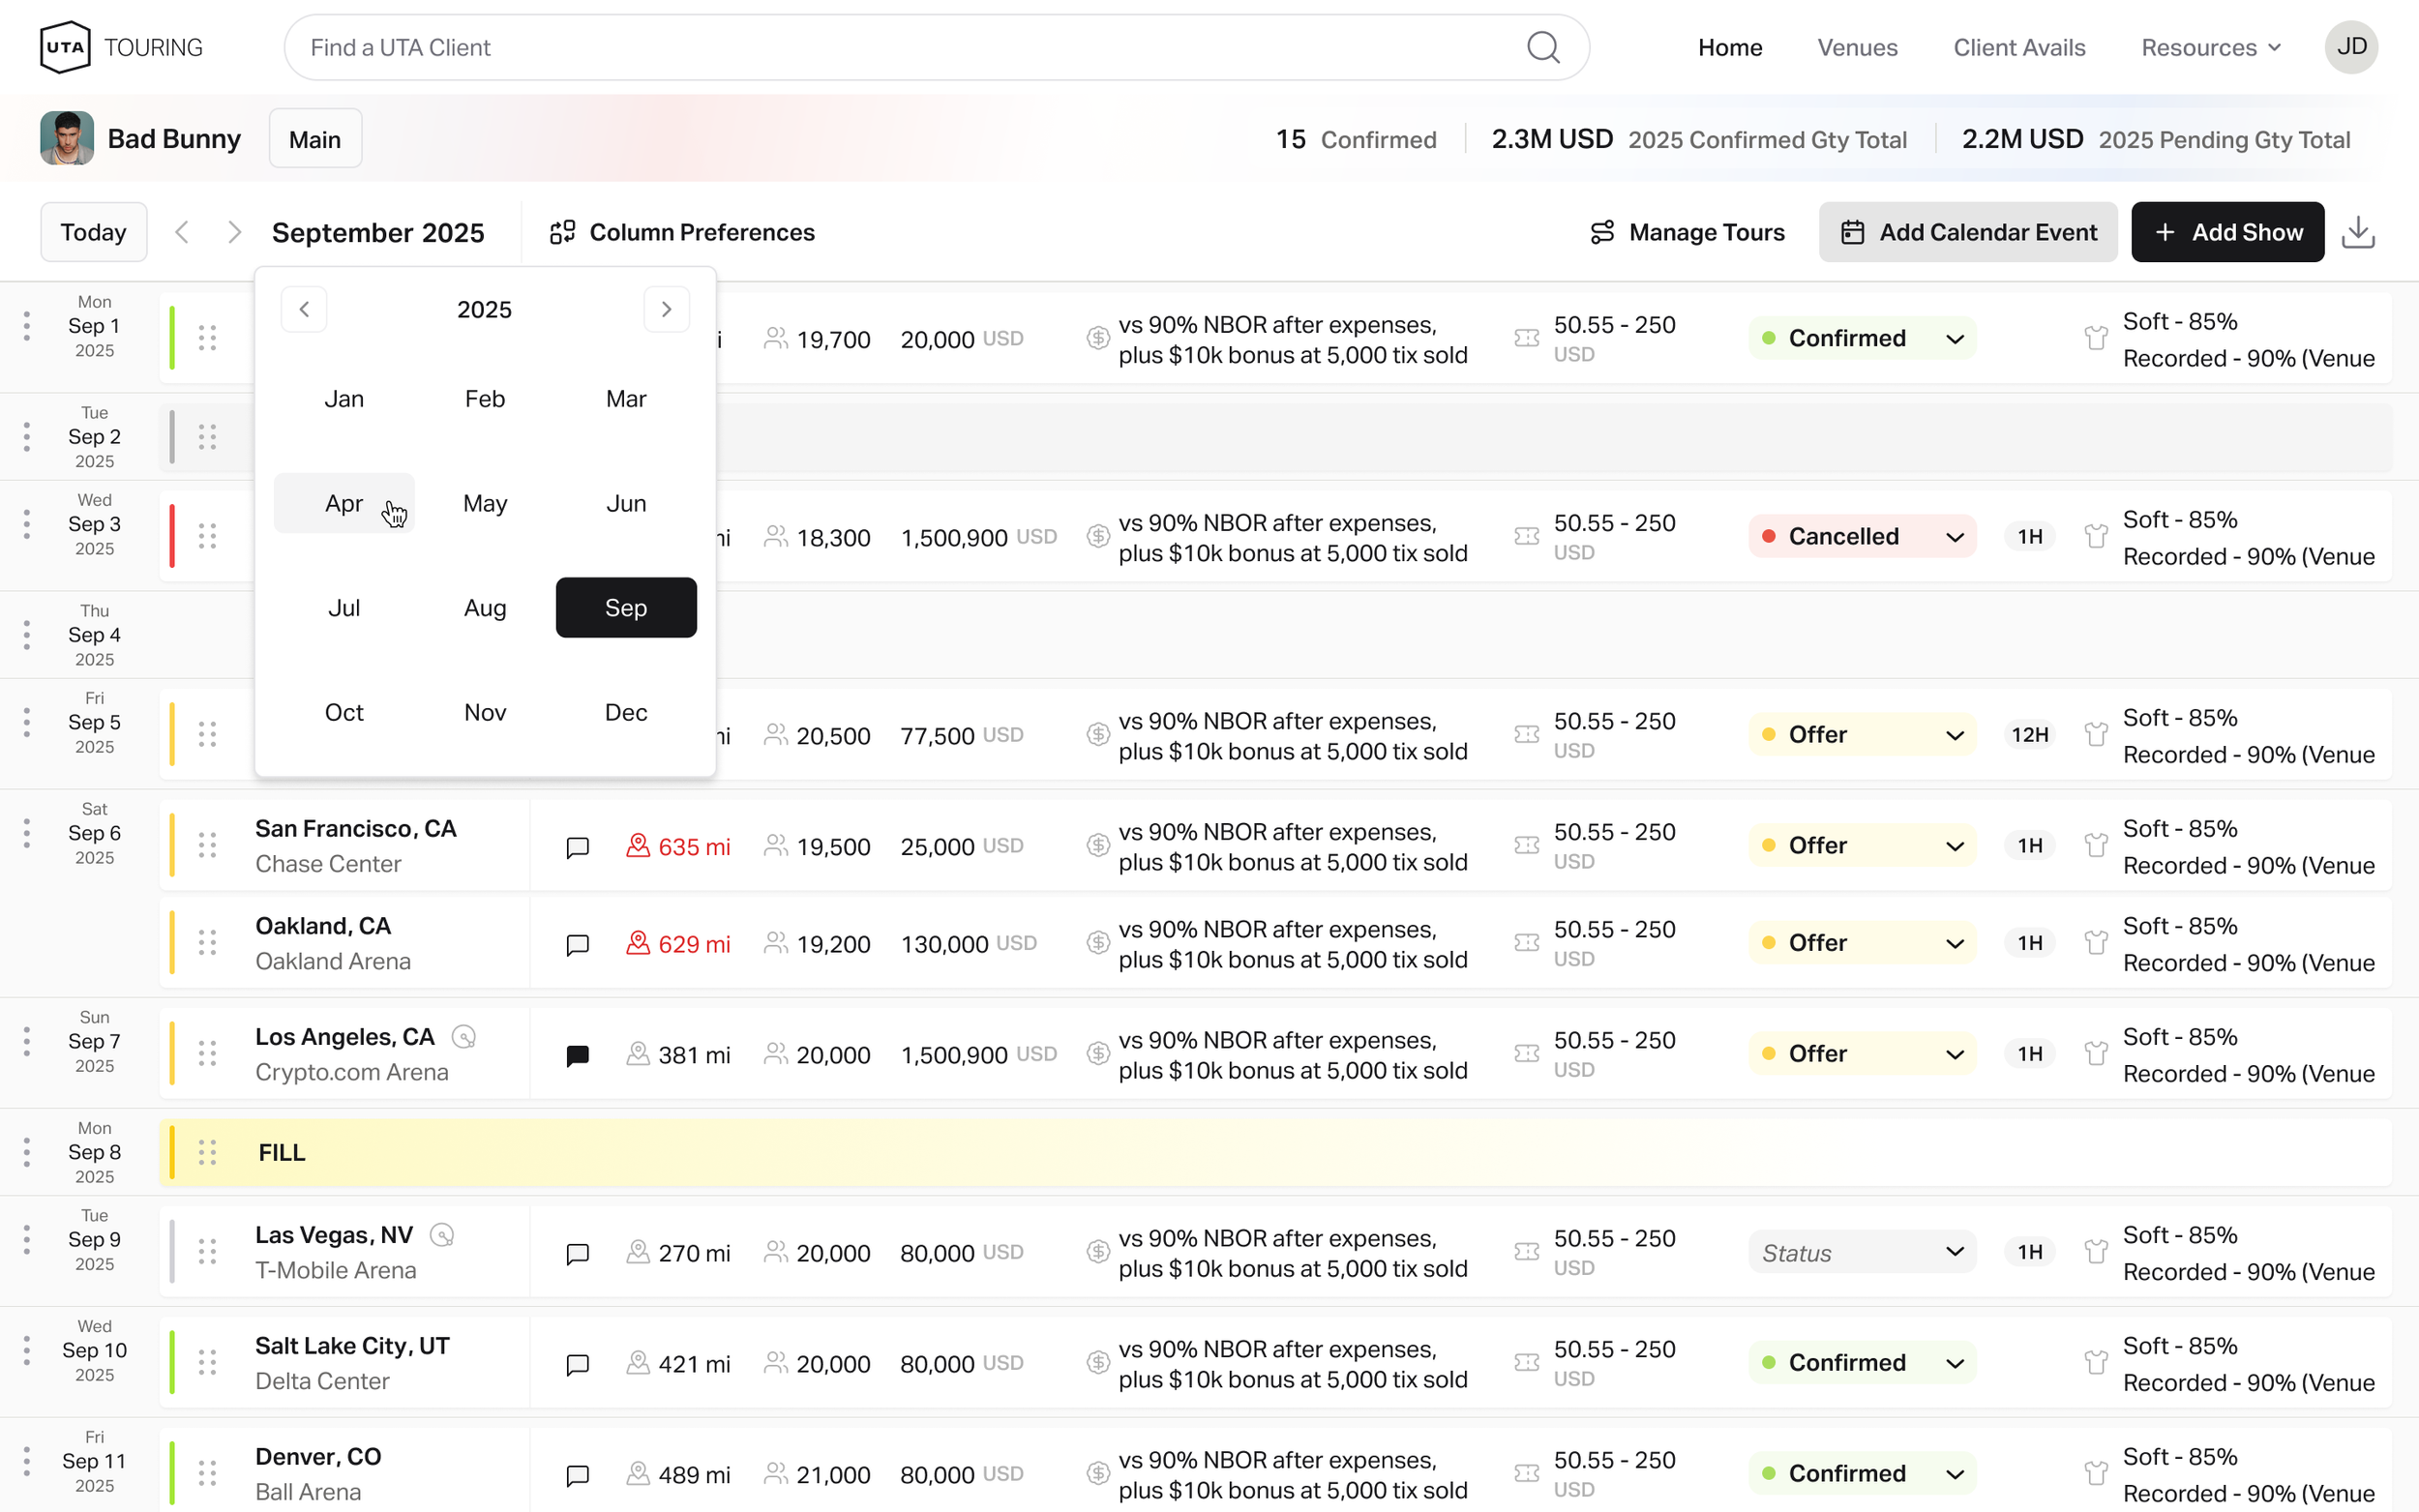The height and width of the screenshot is (1512, 2419).
Task: Select Apr in the month picker
Action: (344, 503)
